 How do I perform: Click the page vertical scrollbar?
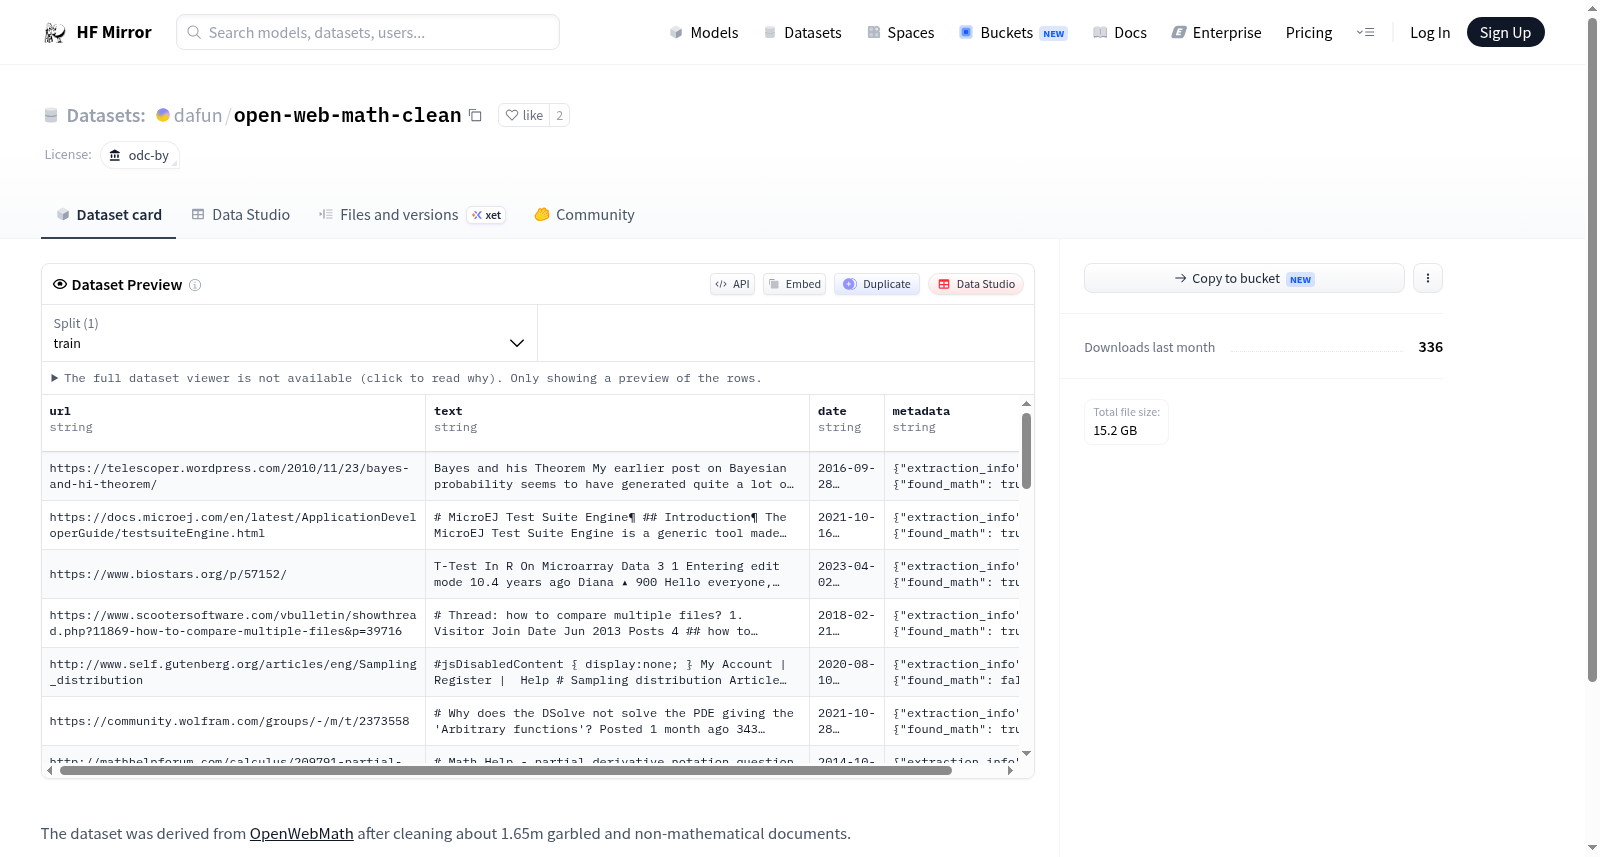[1592, 350]
